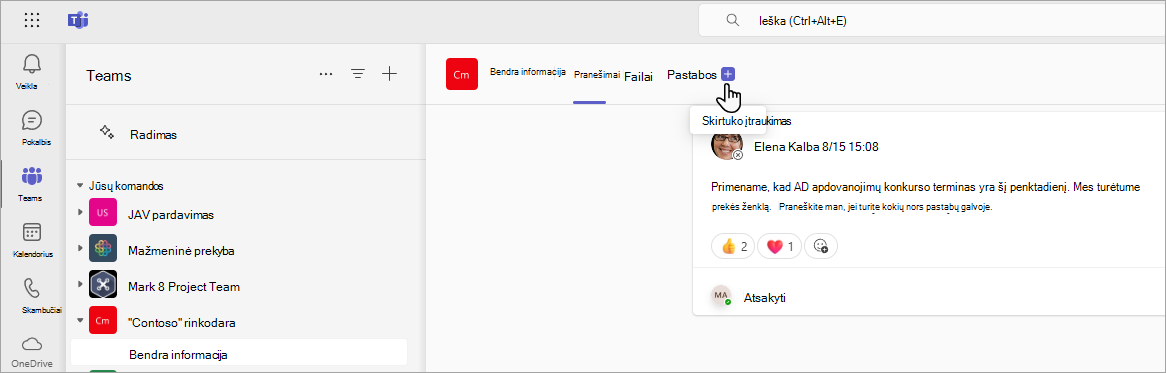Screen dimensions: 1166x373
Task: Click the Teams panel heading
Action: 109,76
